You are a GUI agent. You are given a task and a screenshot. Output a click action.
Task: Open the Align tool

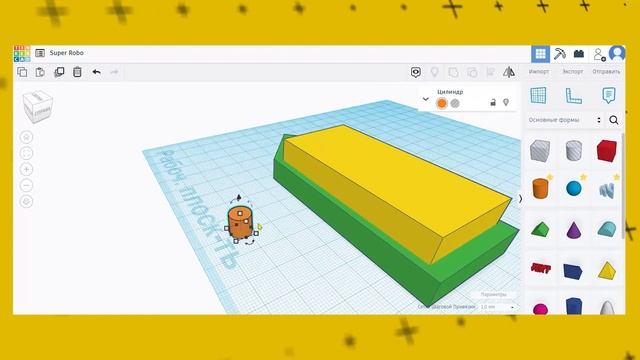pos(491,72)
